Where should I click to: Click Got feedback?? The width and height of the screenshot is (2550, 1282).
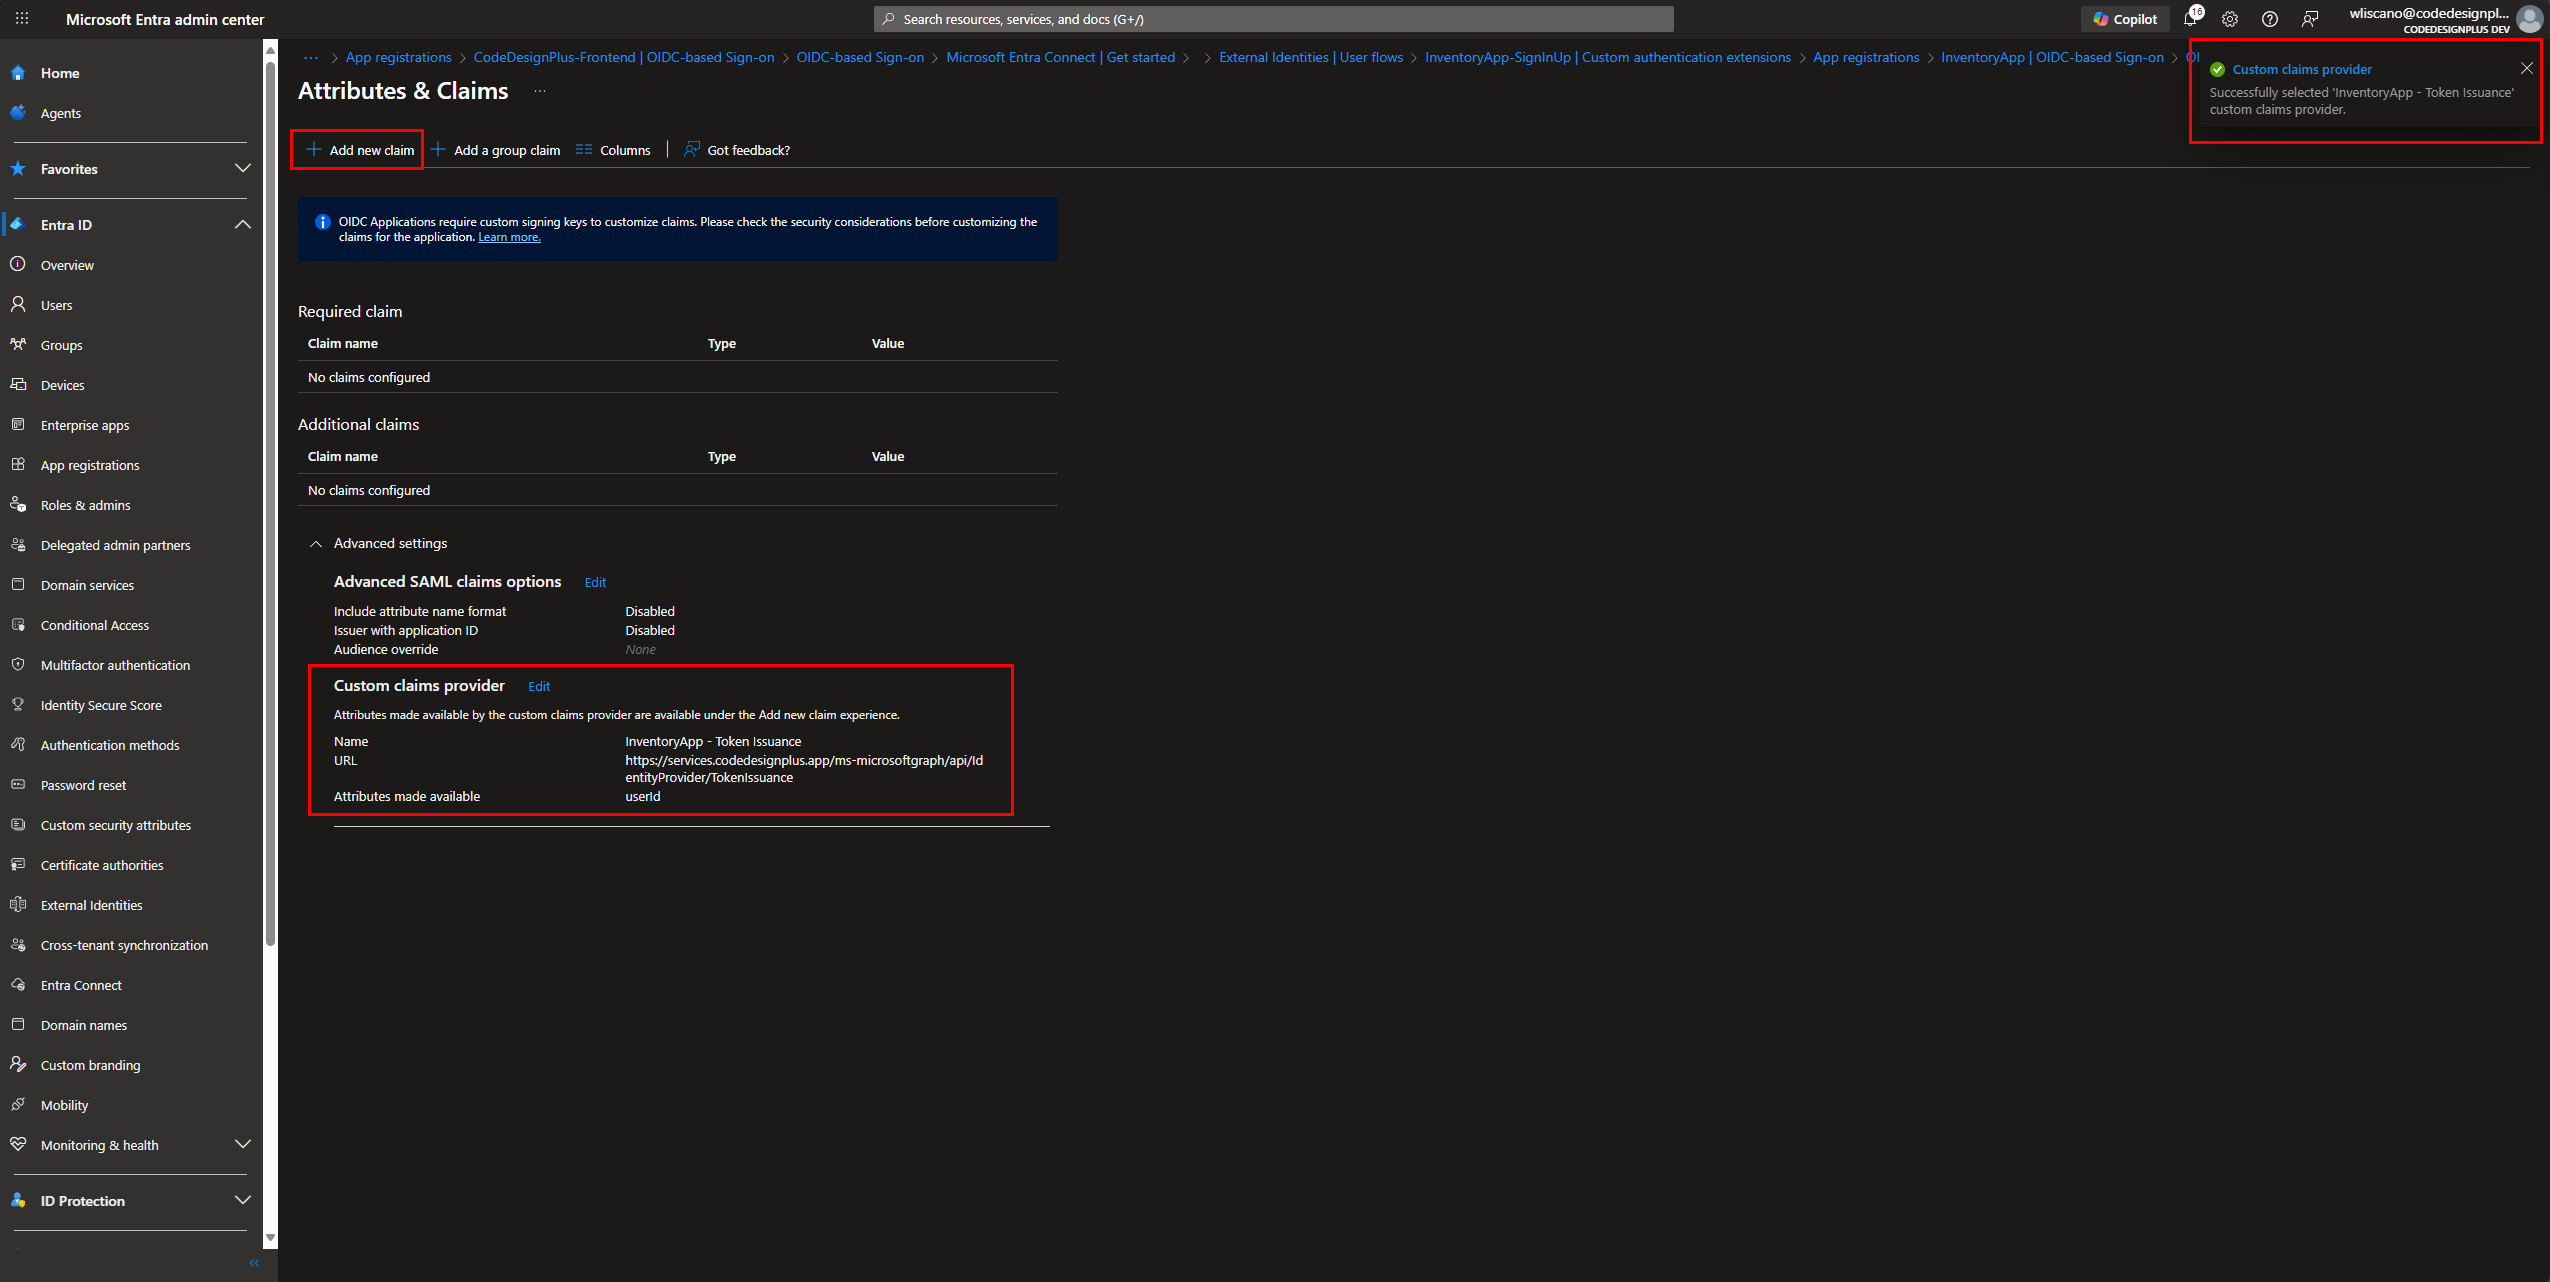(737, 150)
